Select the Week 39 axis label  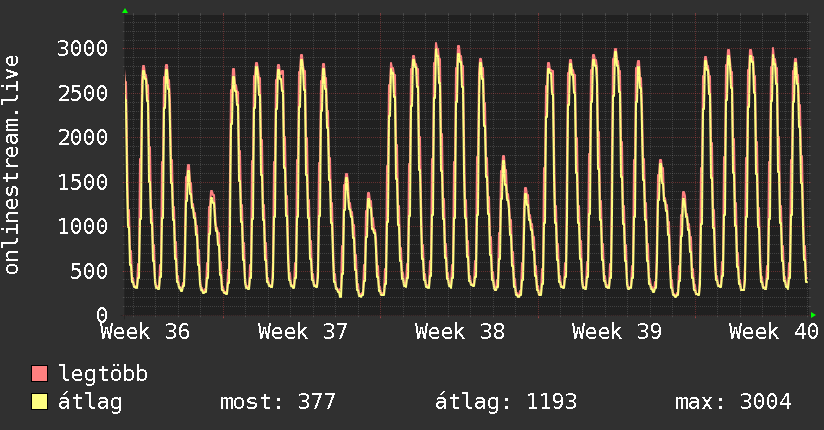617,332
